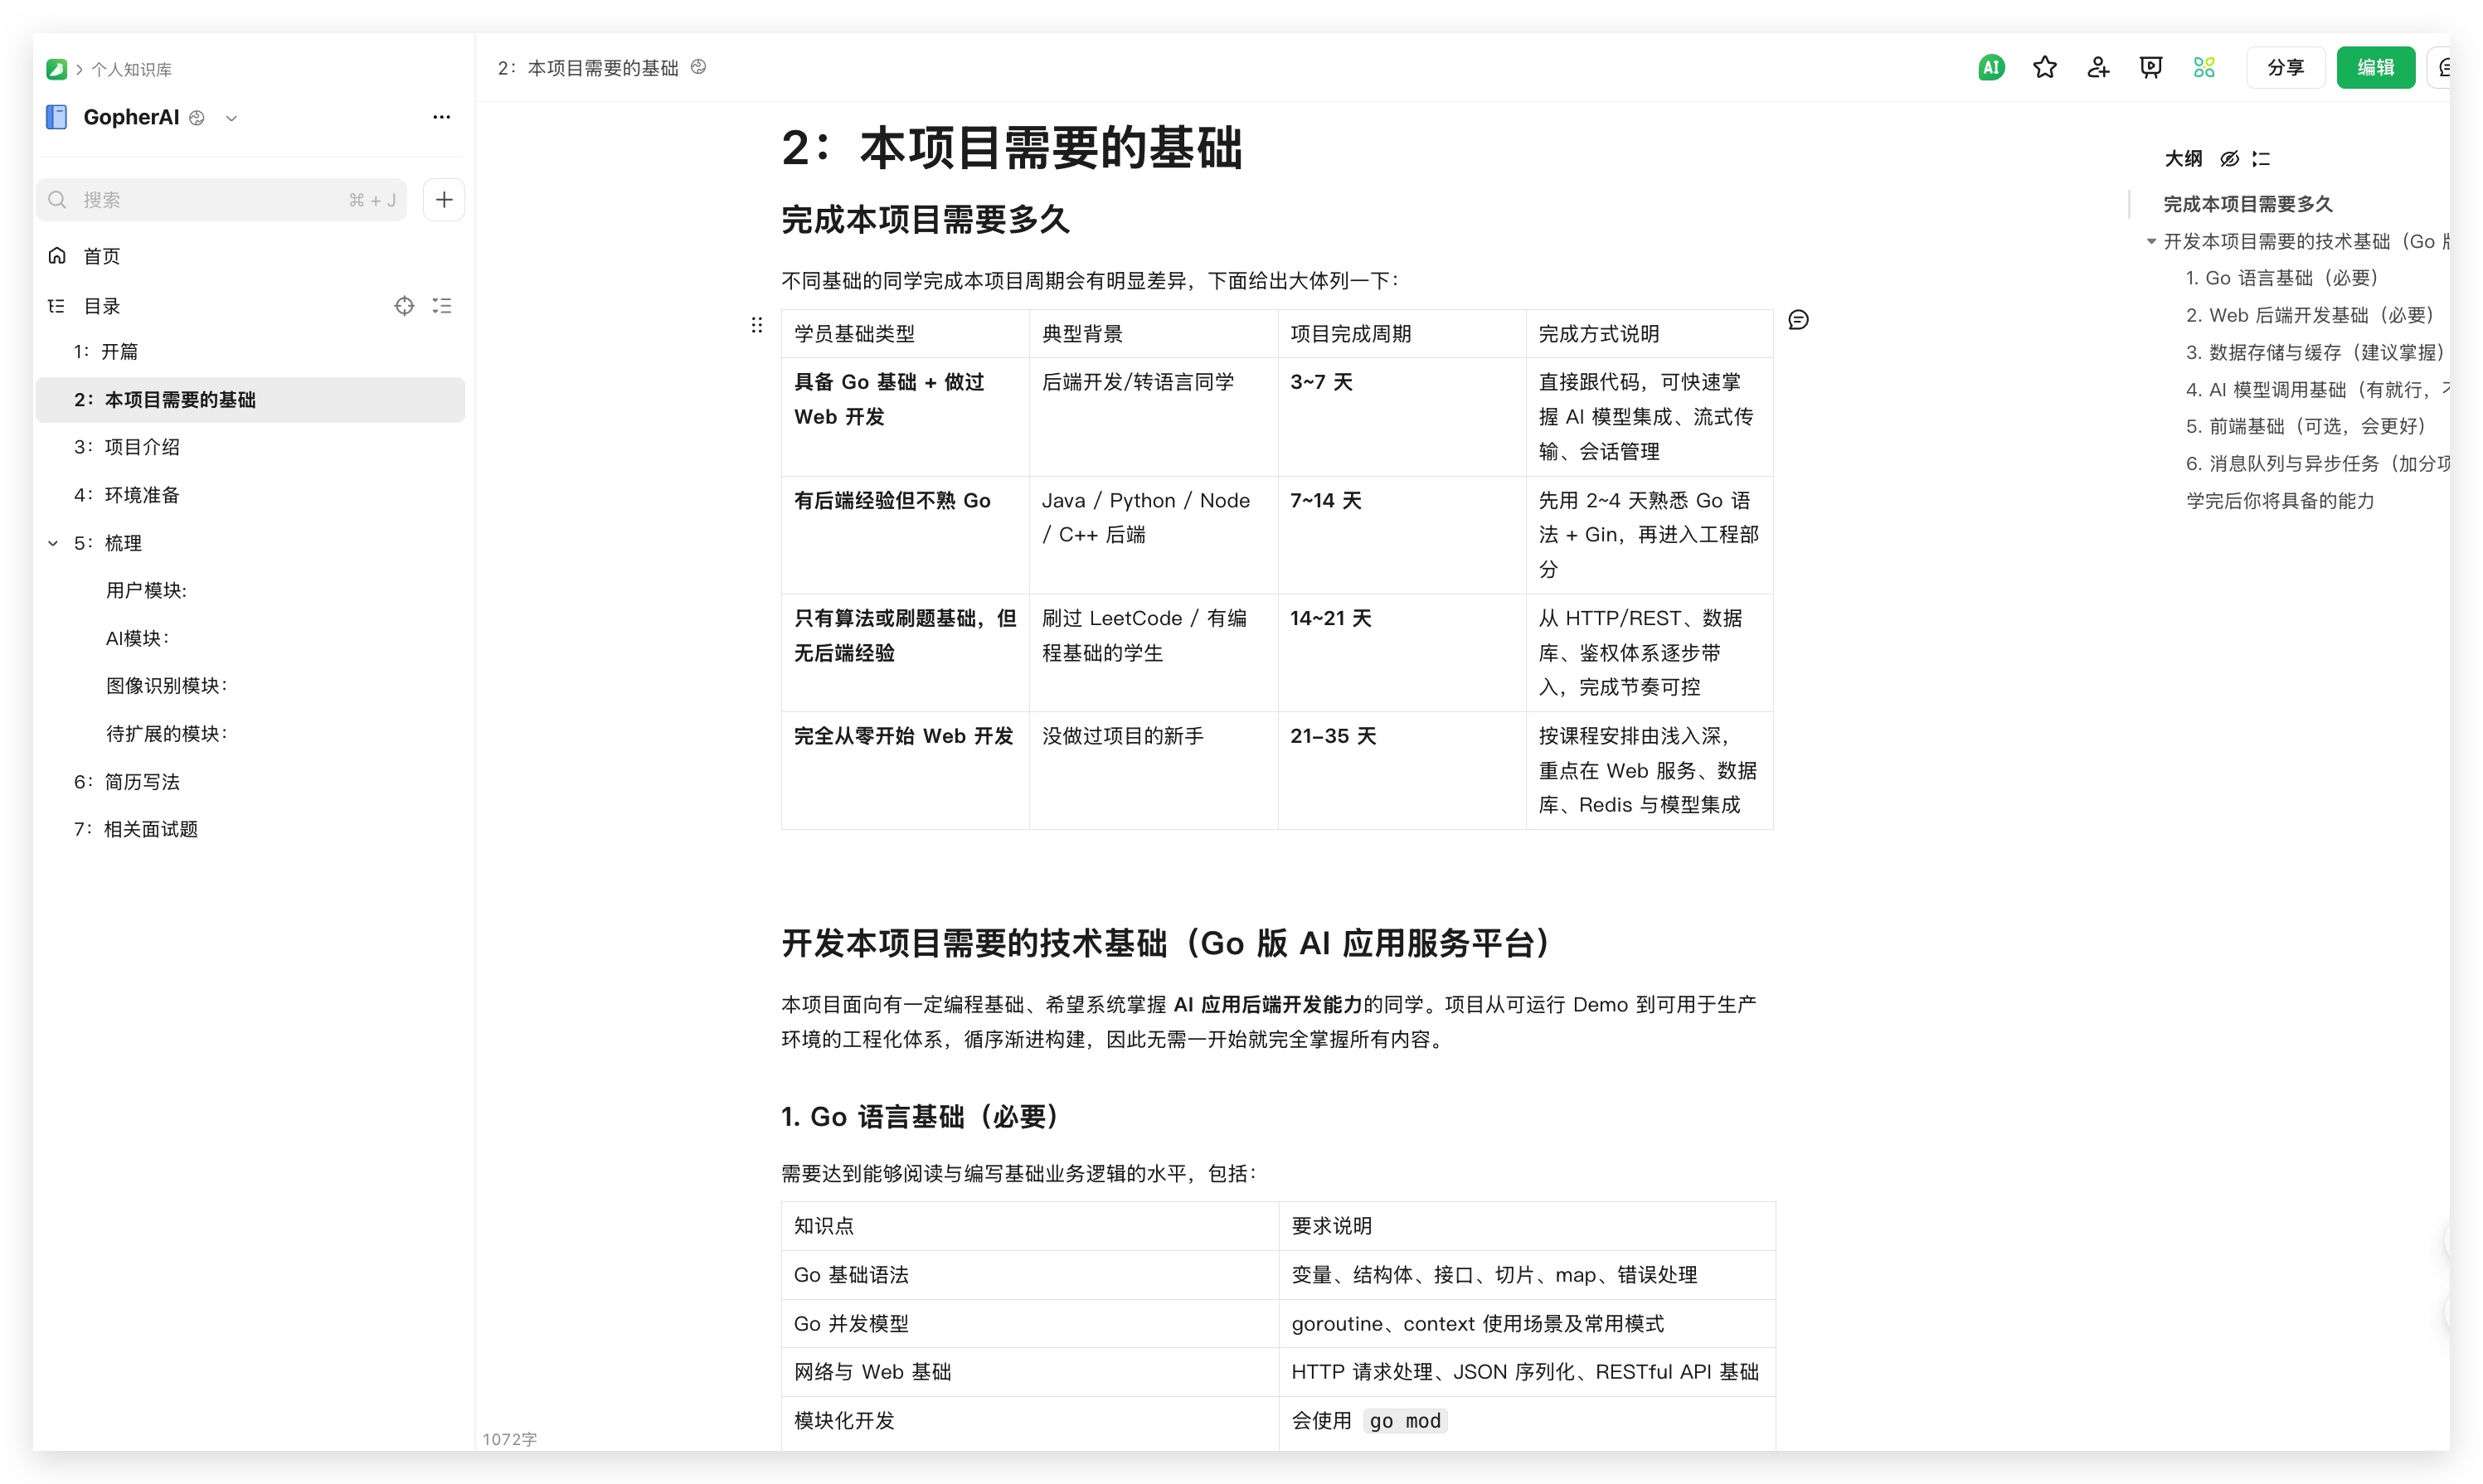This screenshot has height=1484, width=2483.
Task: Toggle directory collapse-all icon
Action: click(442, 306)
